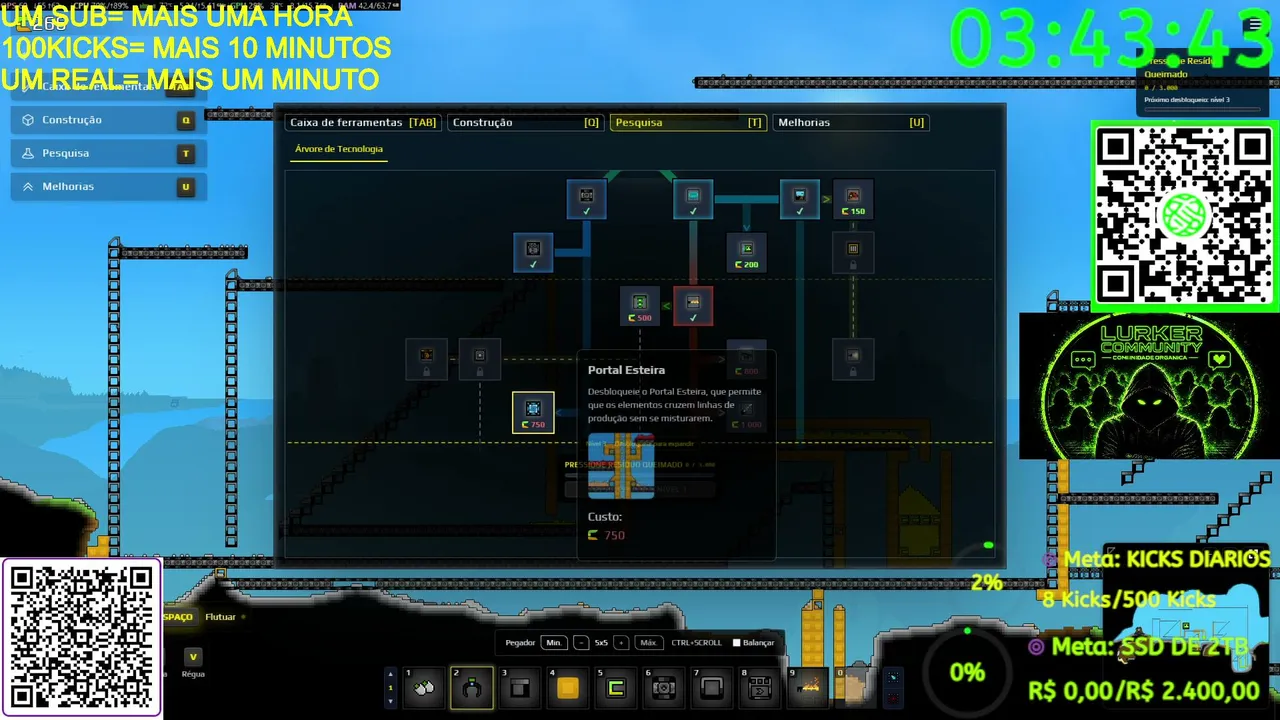Click the 0% circular progress gauge
This screenshot has width=1280, height=720.
(x=966, y=672)
